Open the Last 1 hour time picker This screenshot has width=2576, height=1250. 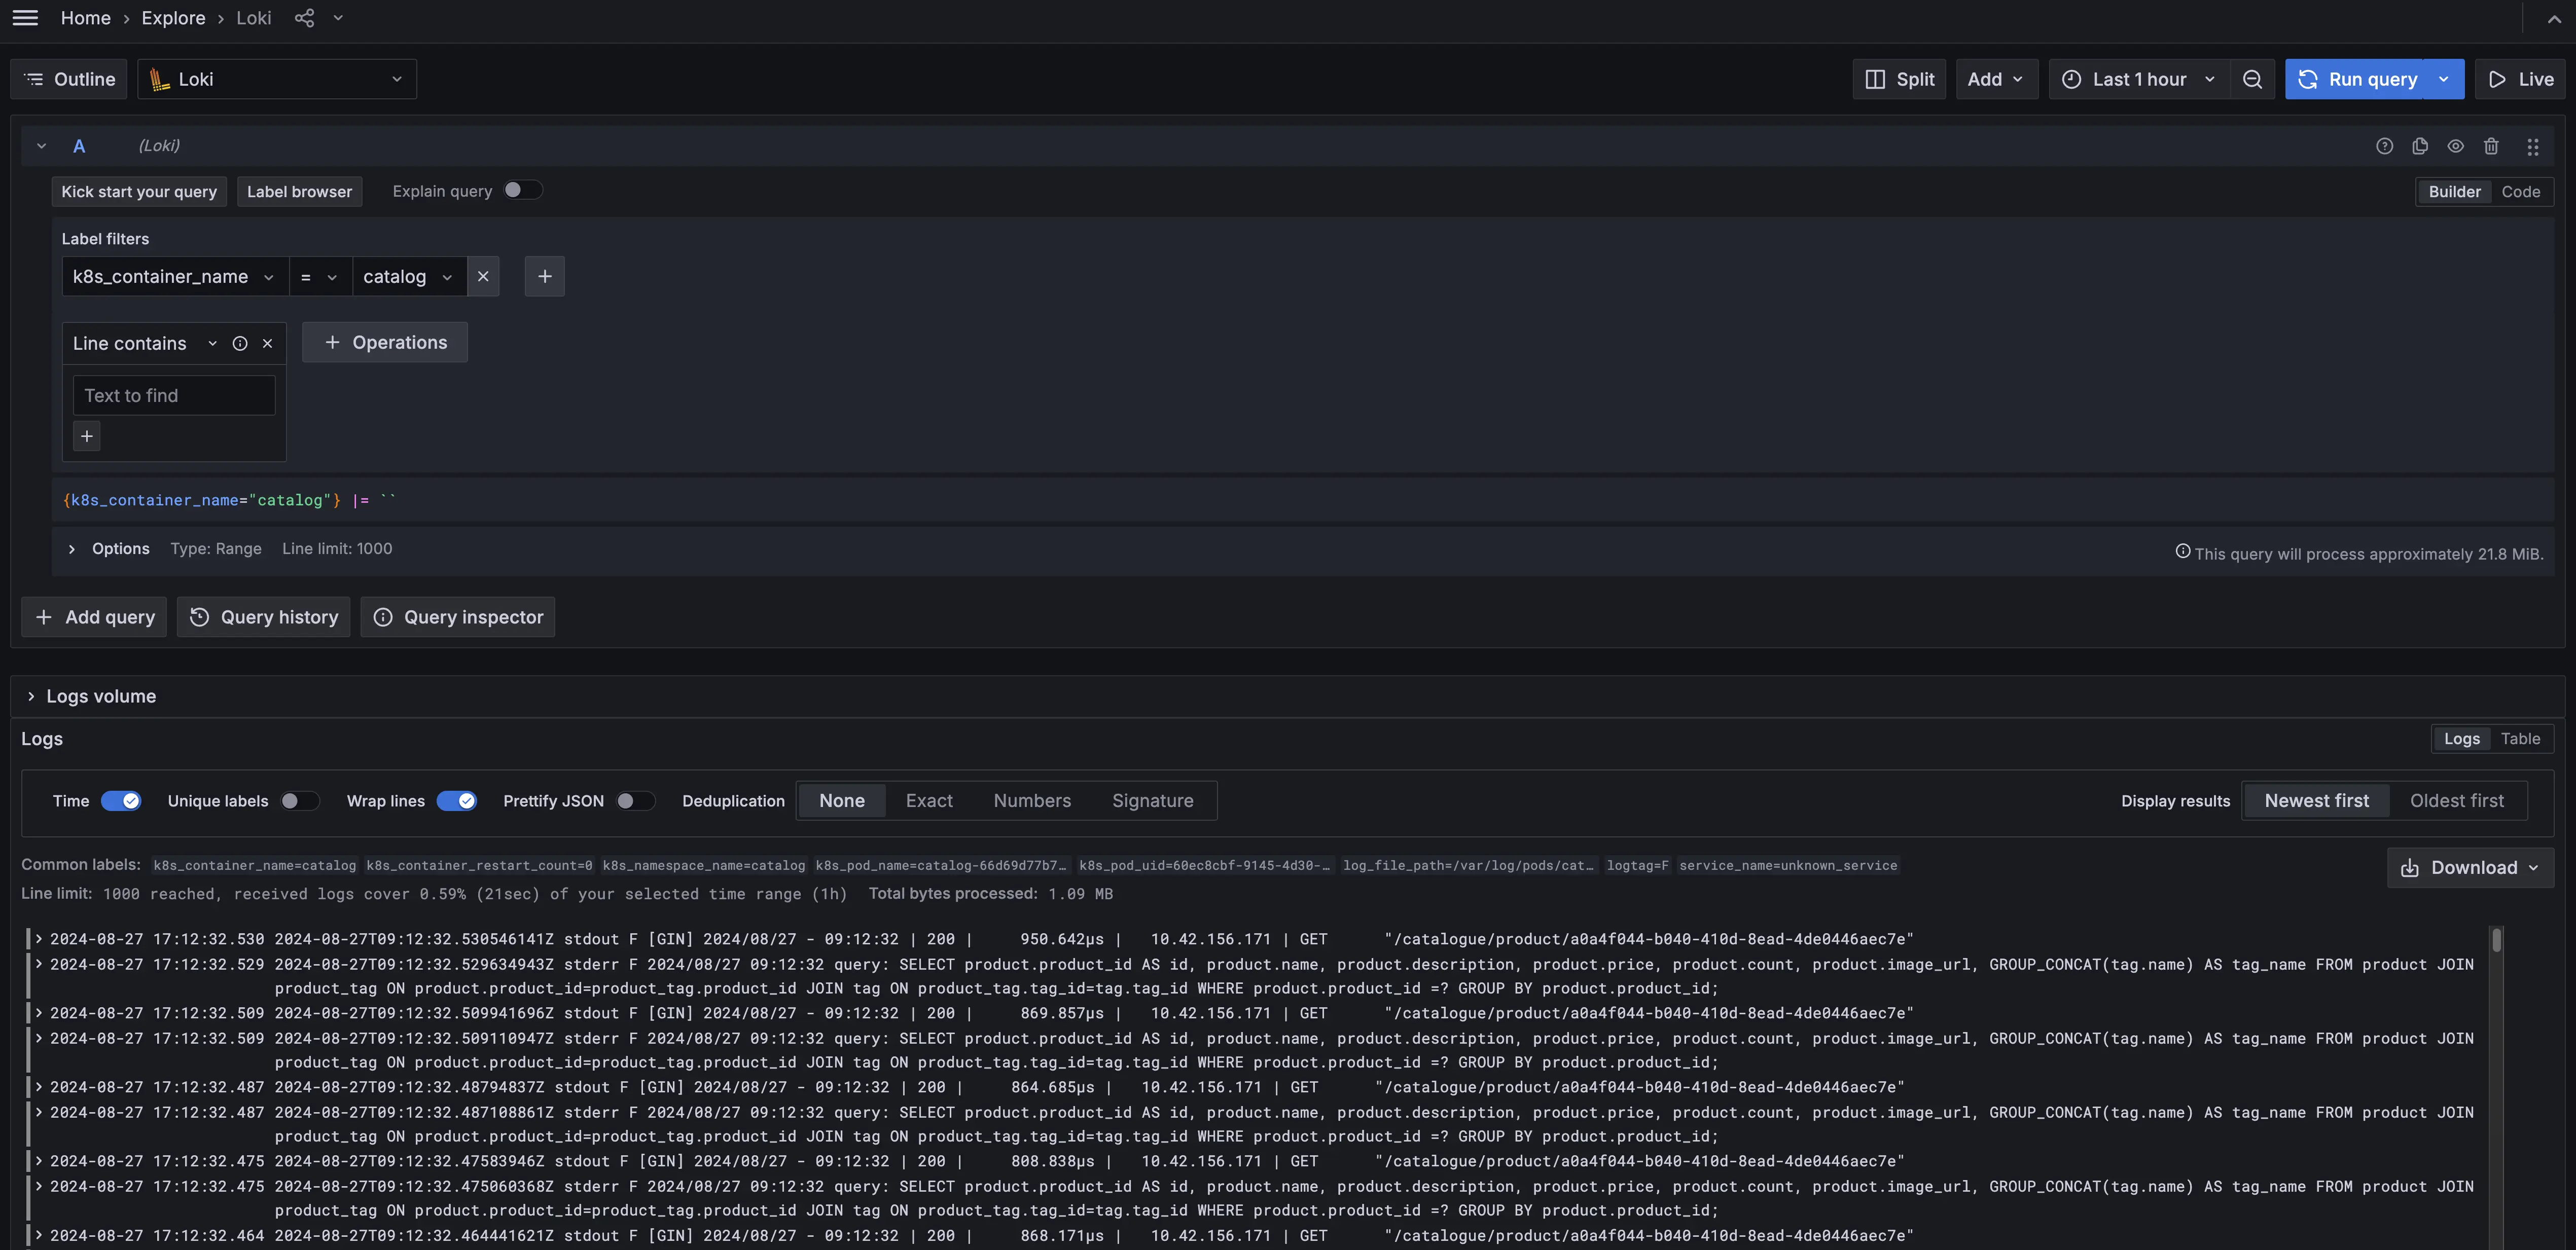point(2139,79)
